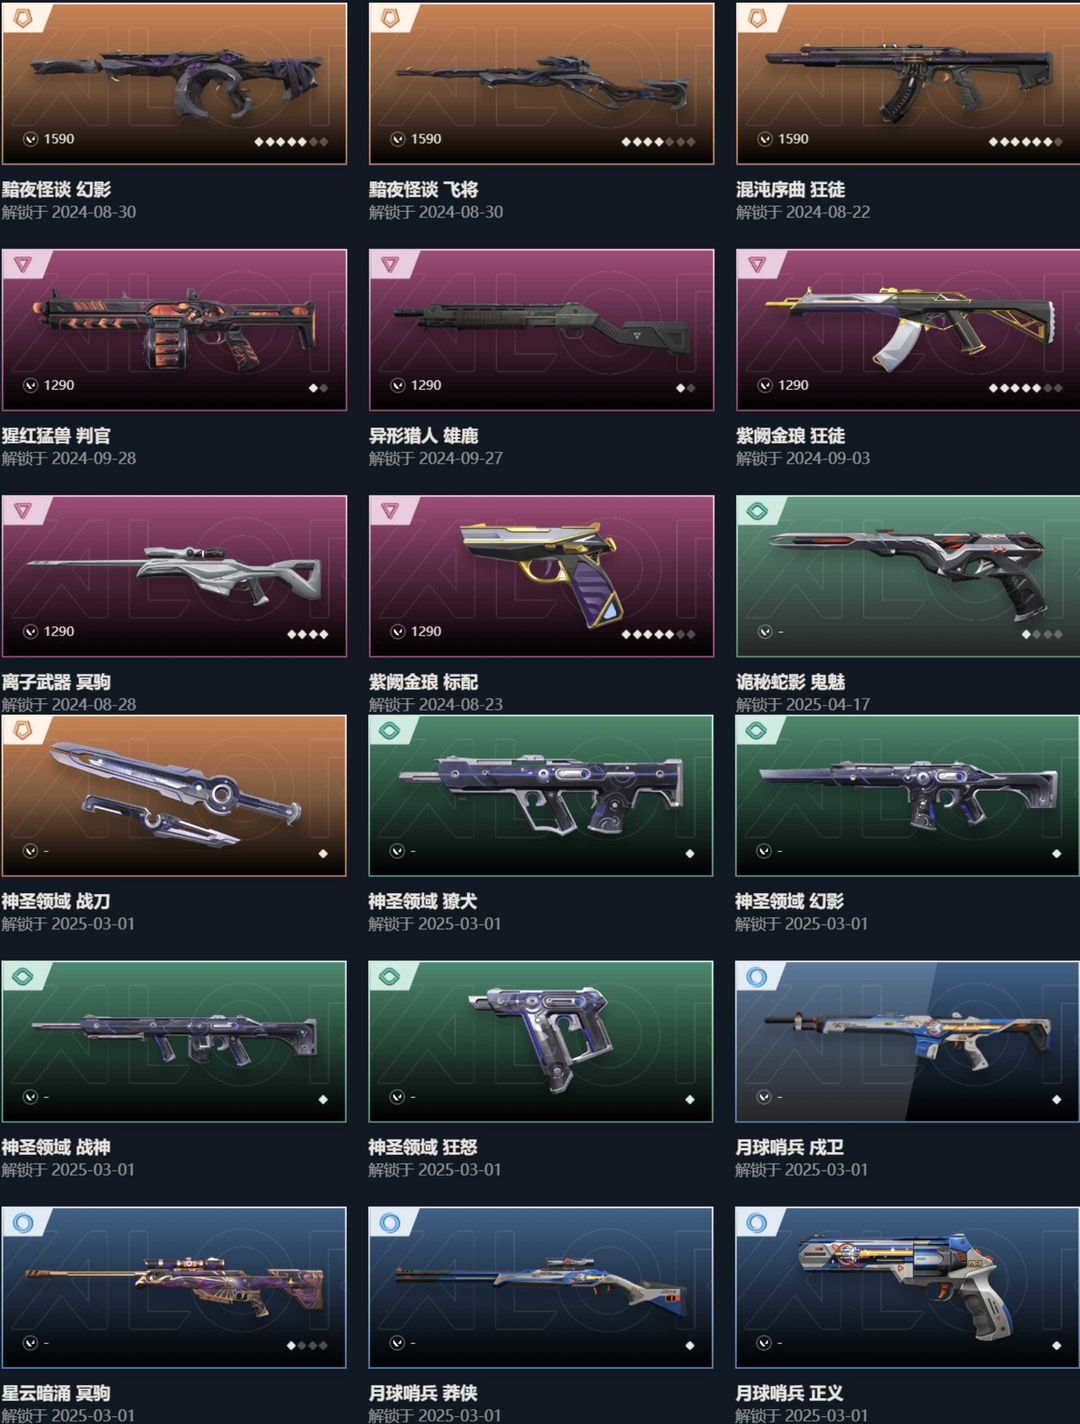Select the 月球哨兵 正义 skin title
The width and height of the screenshot is (1080, 1424).
789,1393
